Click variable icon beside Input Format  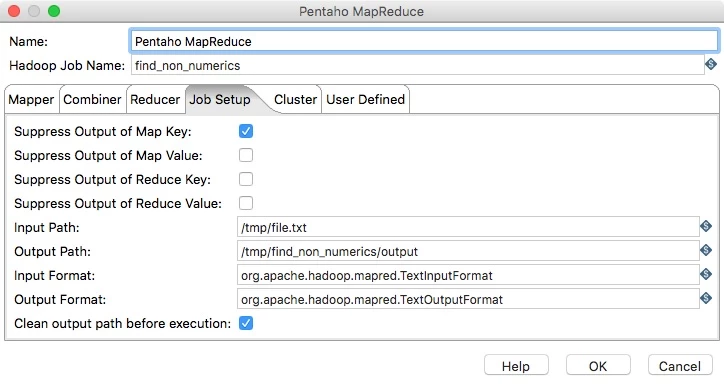tap(706, 274)
